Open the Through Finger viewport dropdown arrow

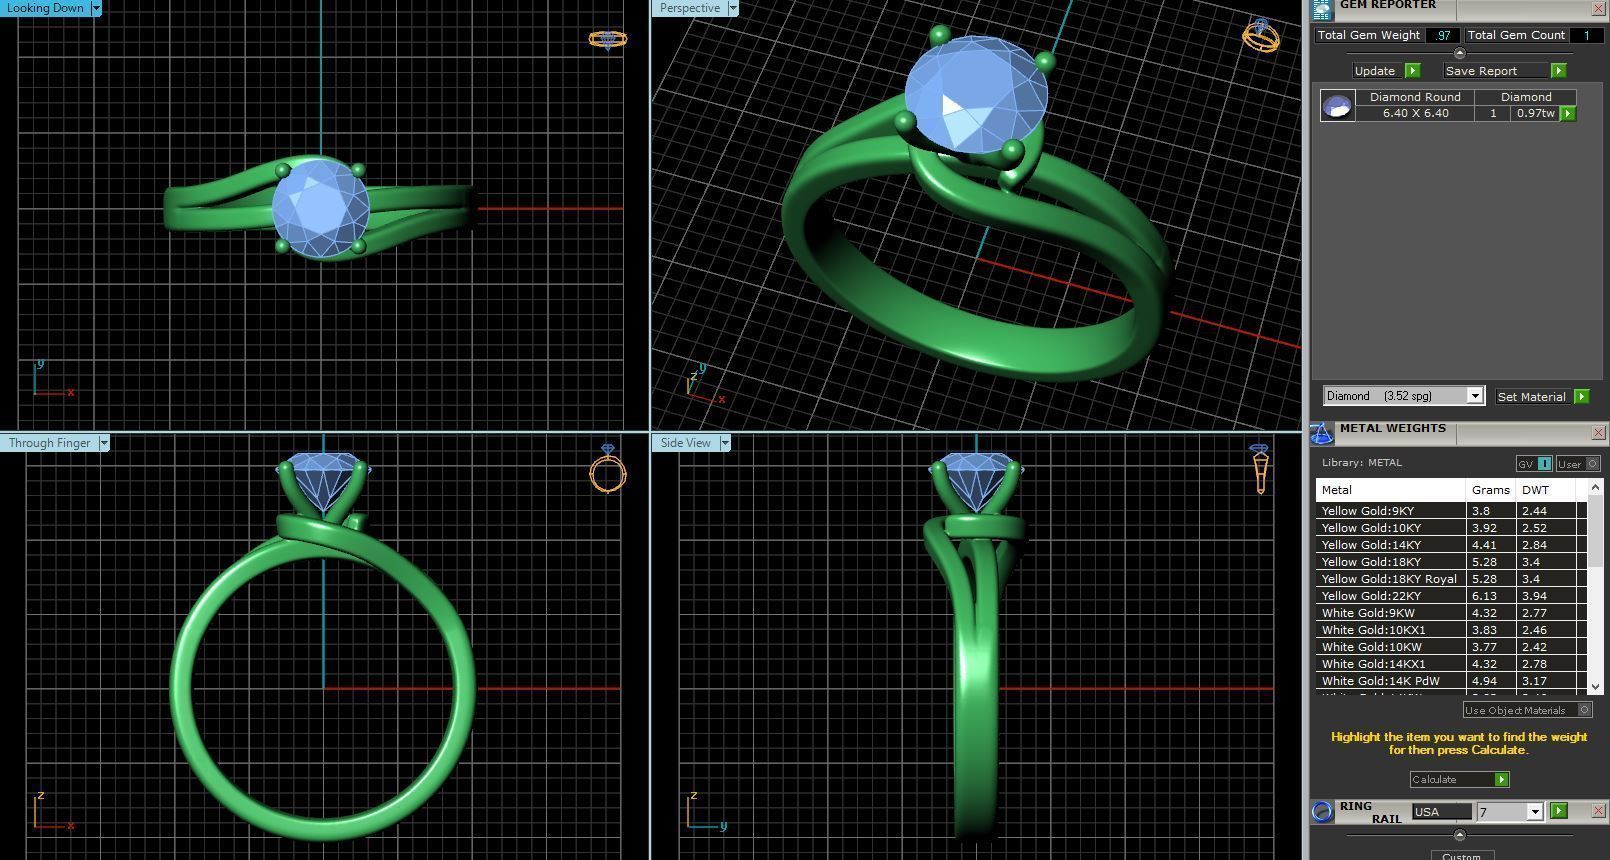(x=103, y=443)
